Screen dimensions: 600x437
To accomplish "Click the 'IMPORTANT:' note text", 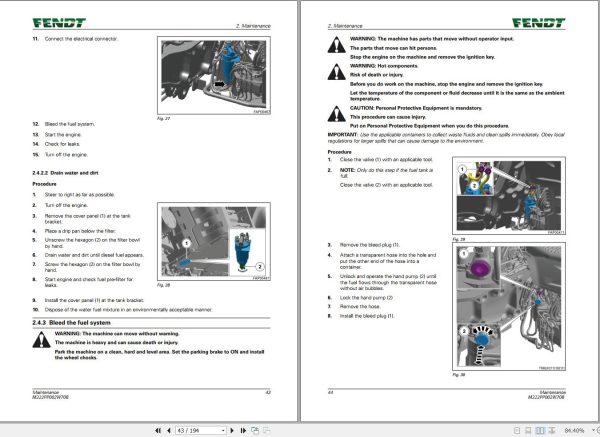I will click(x=446, y=138).
